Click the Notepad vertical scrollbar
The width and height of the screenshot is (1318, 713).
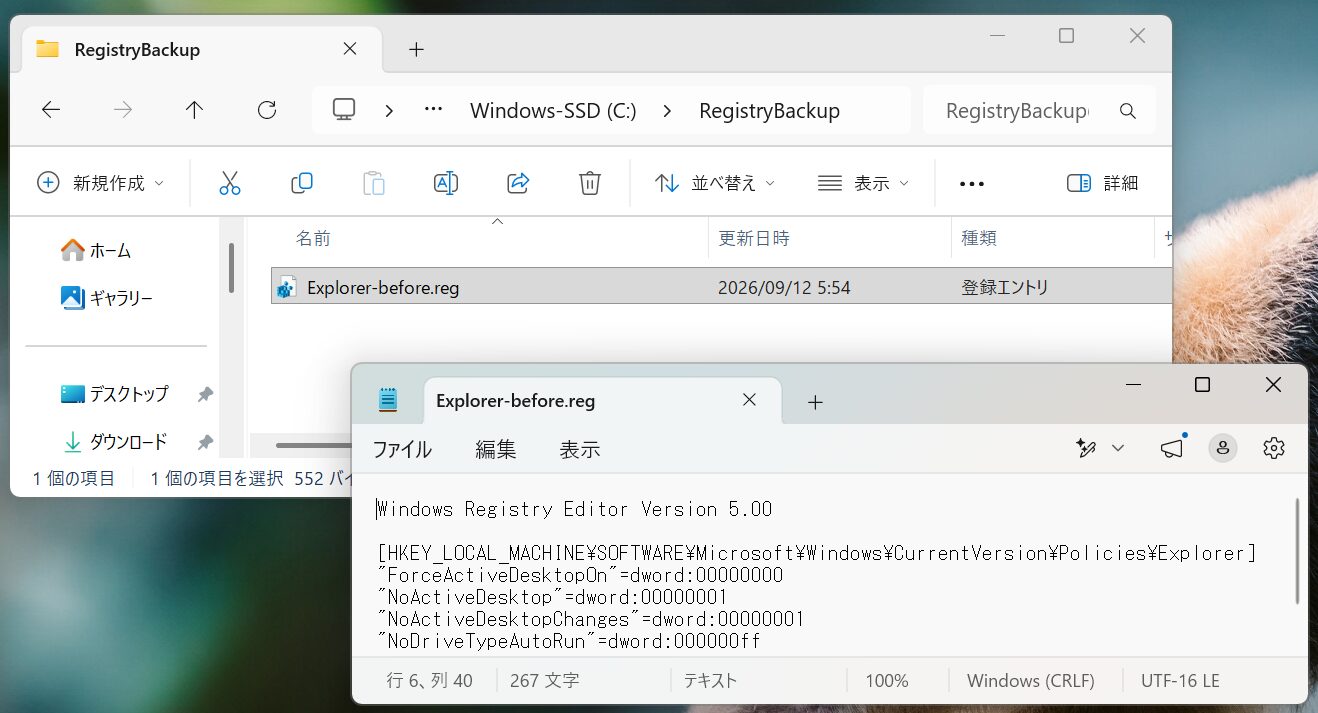point(1297,552)
